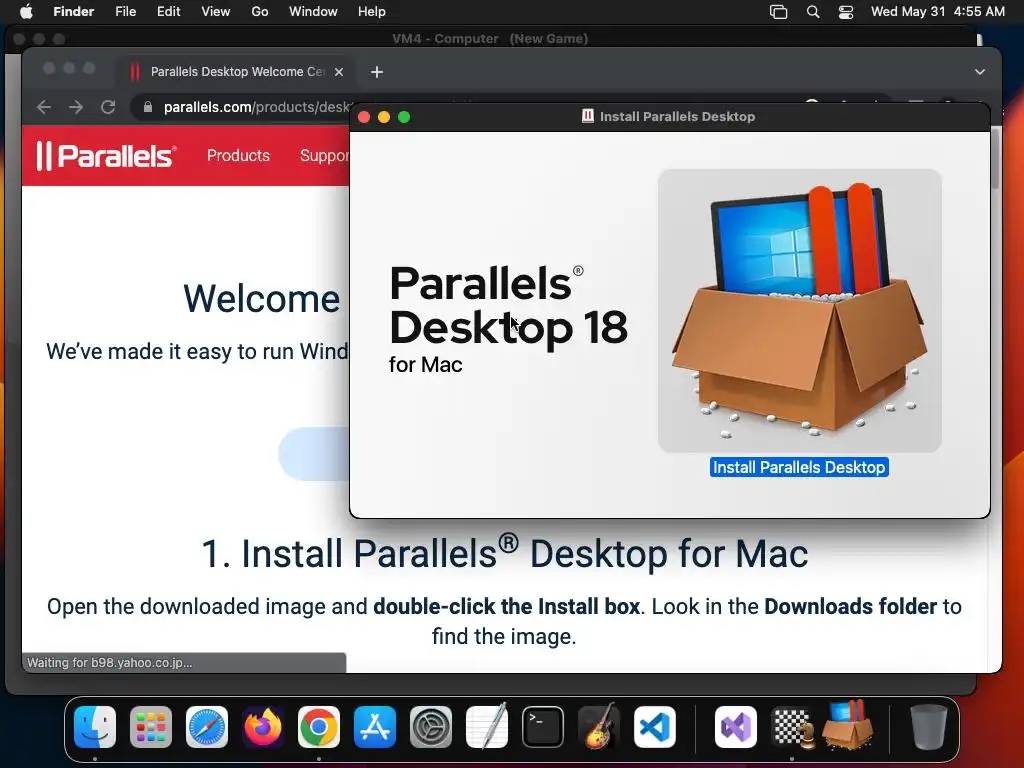Open the Go menu
The height and width of the screenshot is (768, 1024).
[260, 12]
